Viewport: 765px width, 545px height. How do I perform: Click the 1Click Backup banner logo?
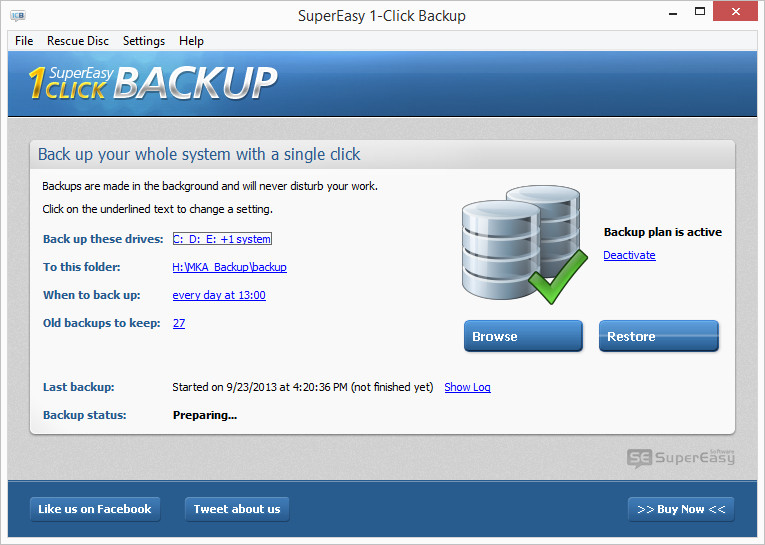[x=153, y=83]
